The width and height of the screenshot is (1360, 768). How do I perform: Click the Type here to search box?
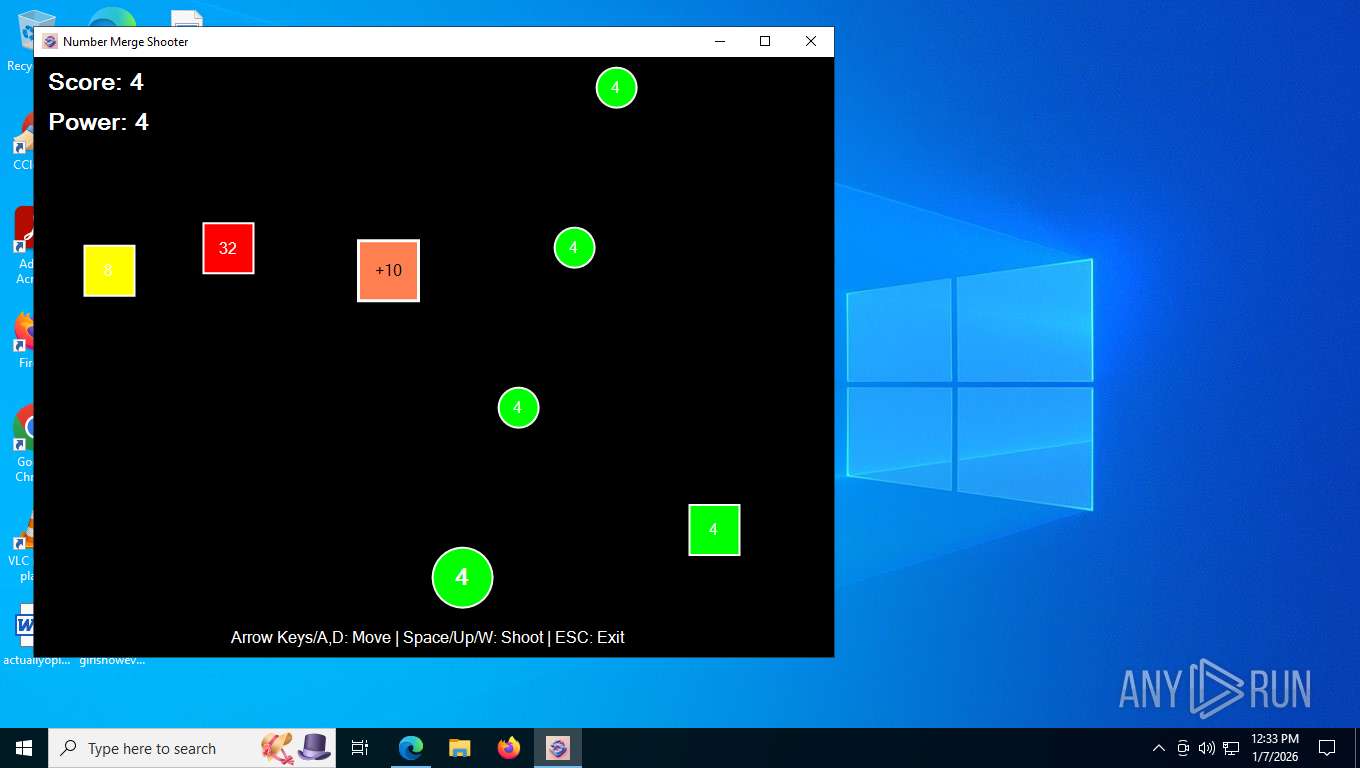(x=192, y=748)
